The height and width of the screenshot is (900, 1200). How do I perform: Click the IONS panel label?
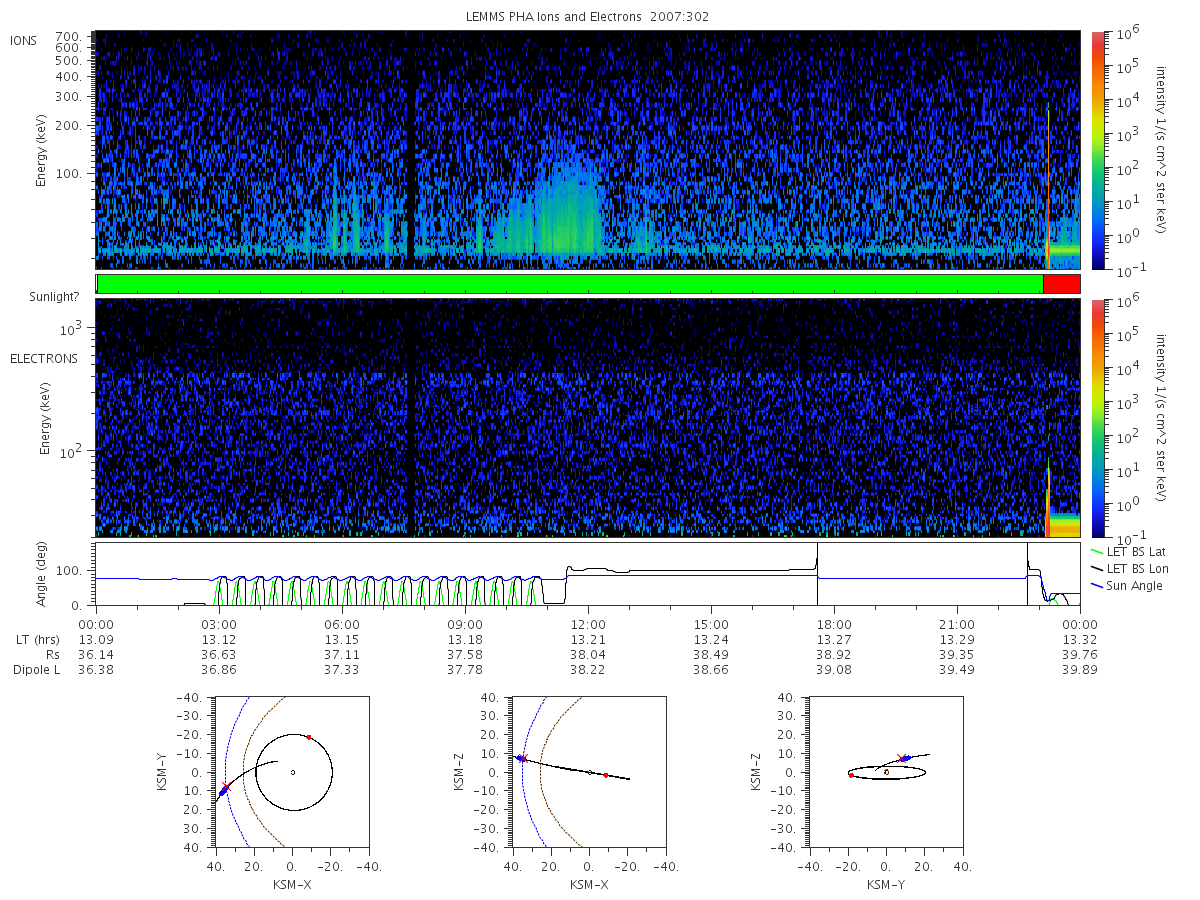click(x=24, y=40)
